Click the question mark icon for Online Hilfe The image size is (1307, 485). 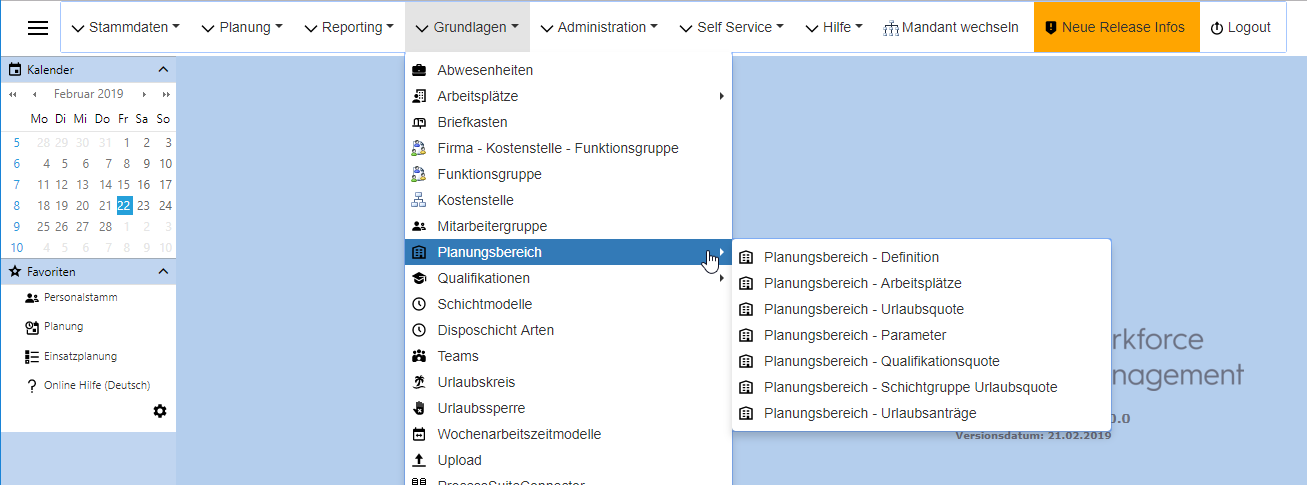(32, 385)
